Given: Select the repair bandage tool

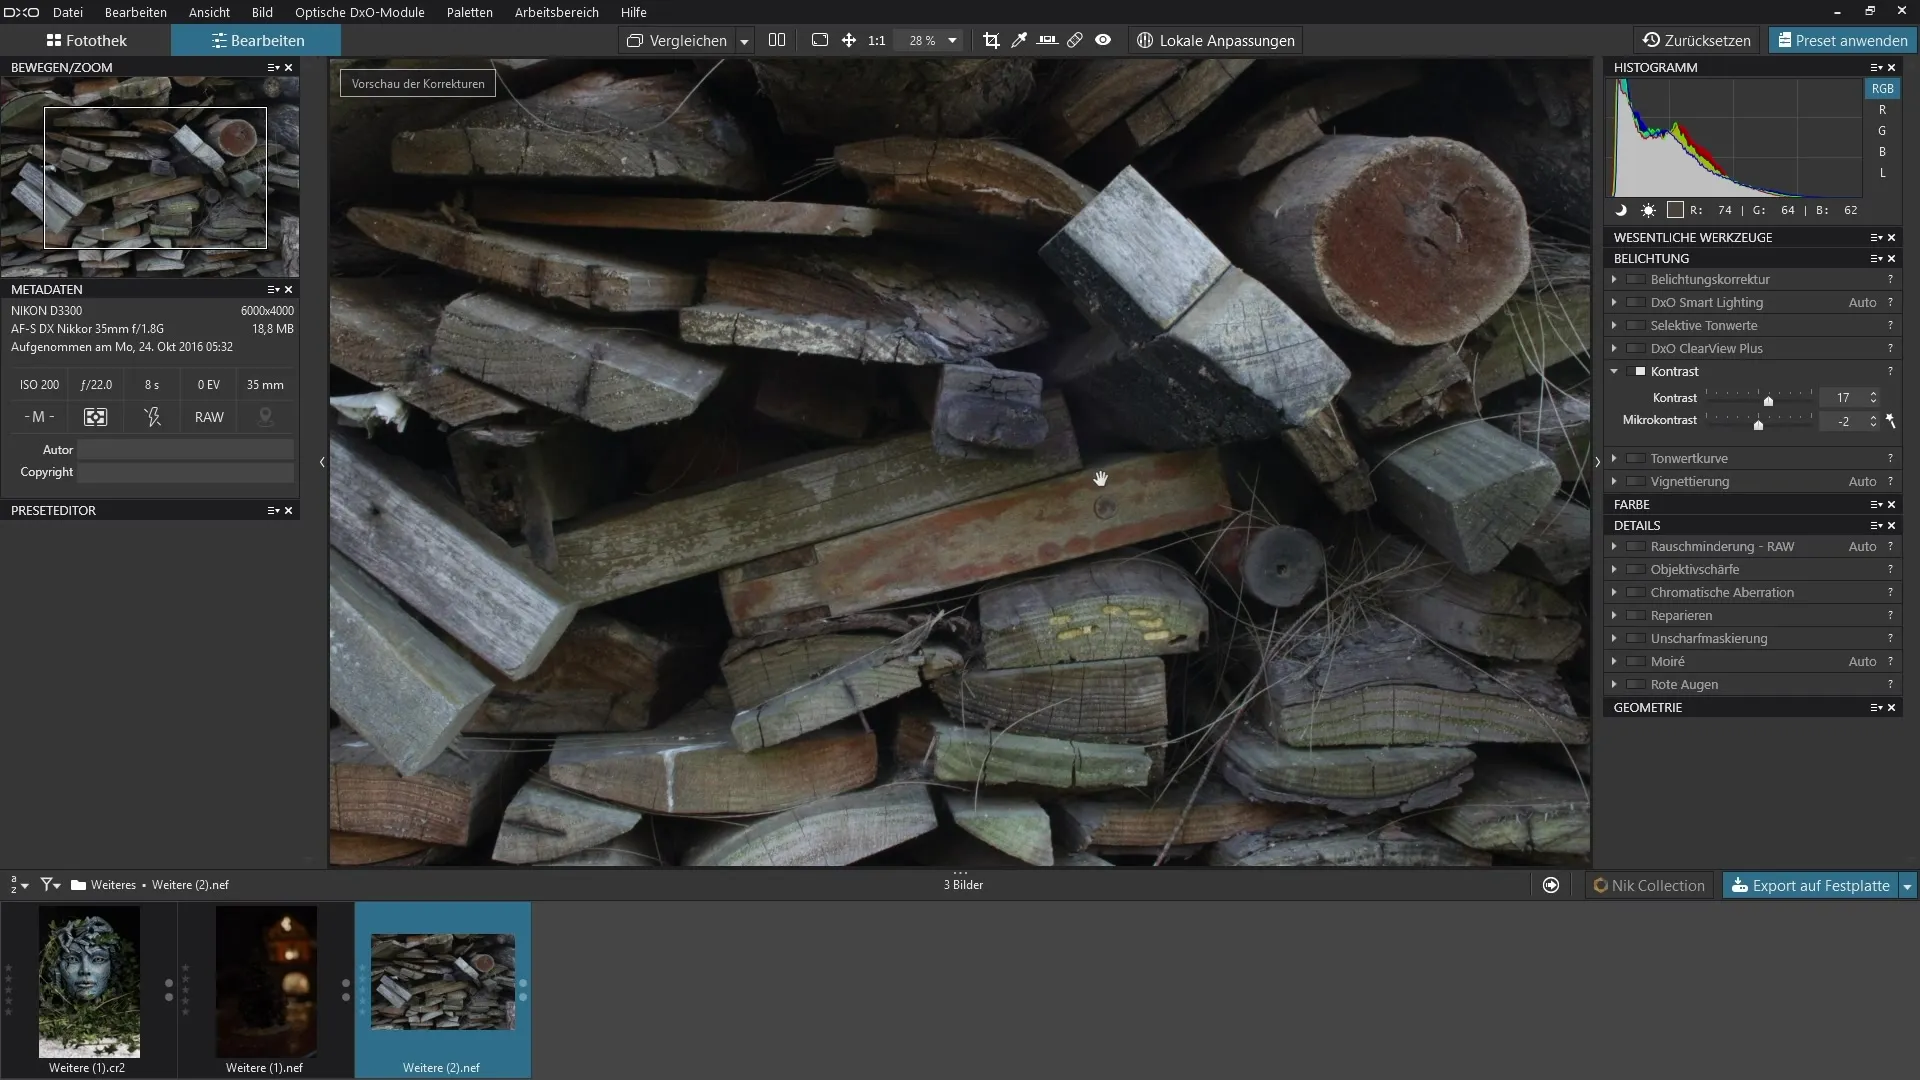Looking at the screenshot, I should tap(1075, 40).
